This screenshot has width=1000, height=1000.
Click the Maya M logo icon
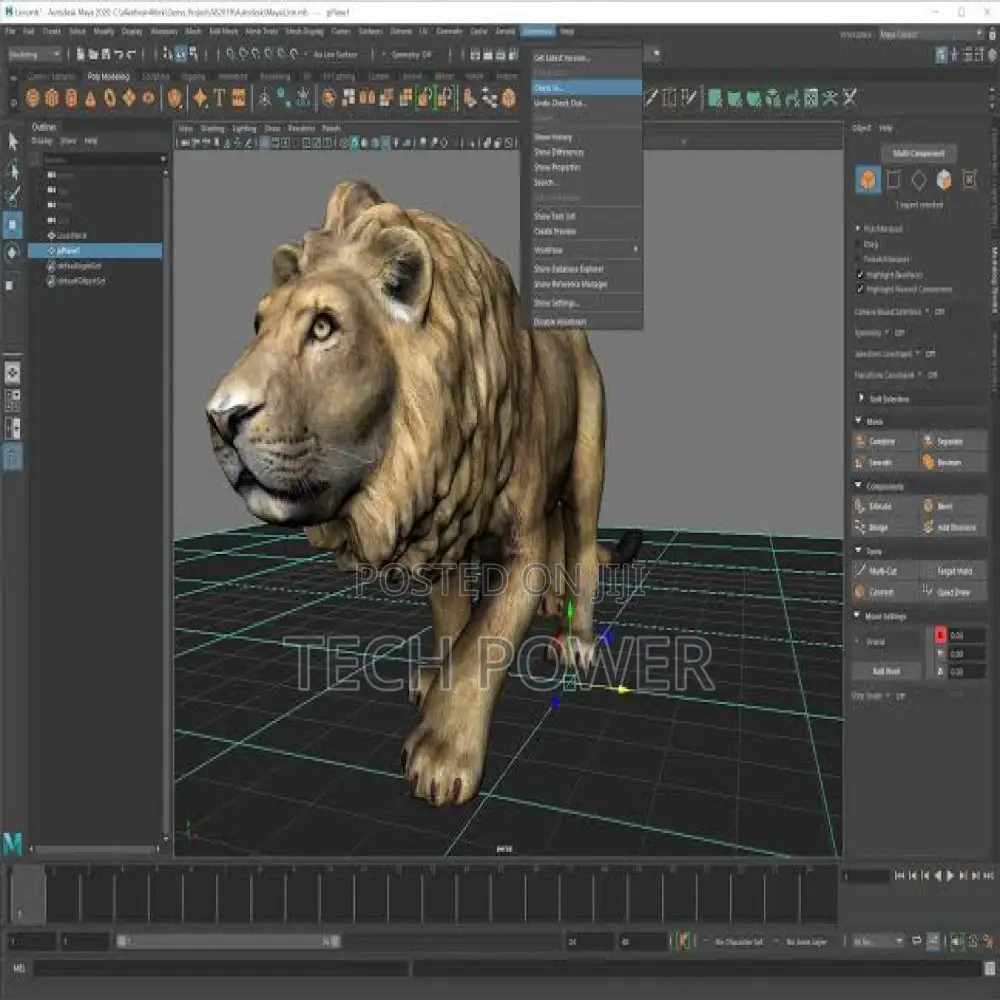coord(12,843)
